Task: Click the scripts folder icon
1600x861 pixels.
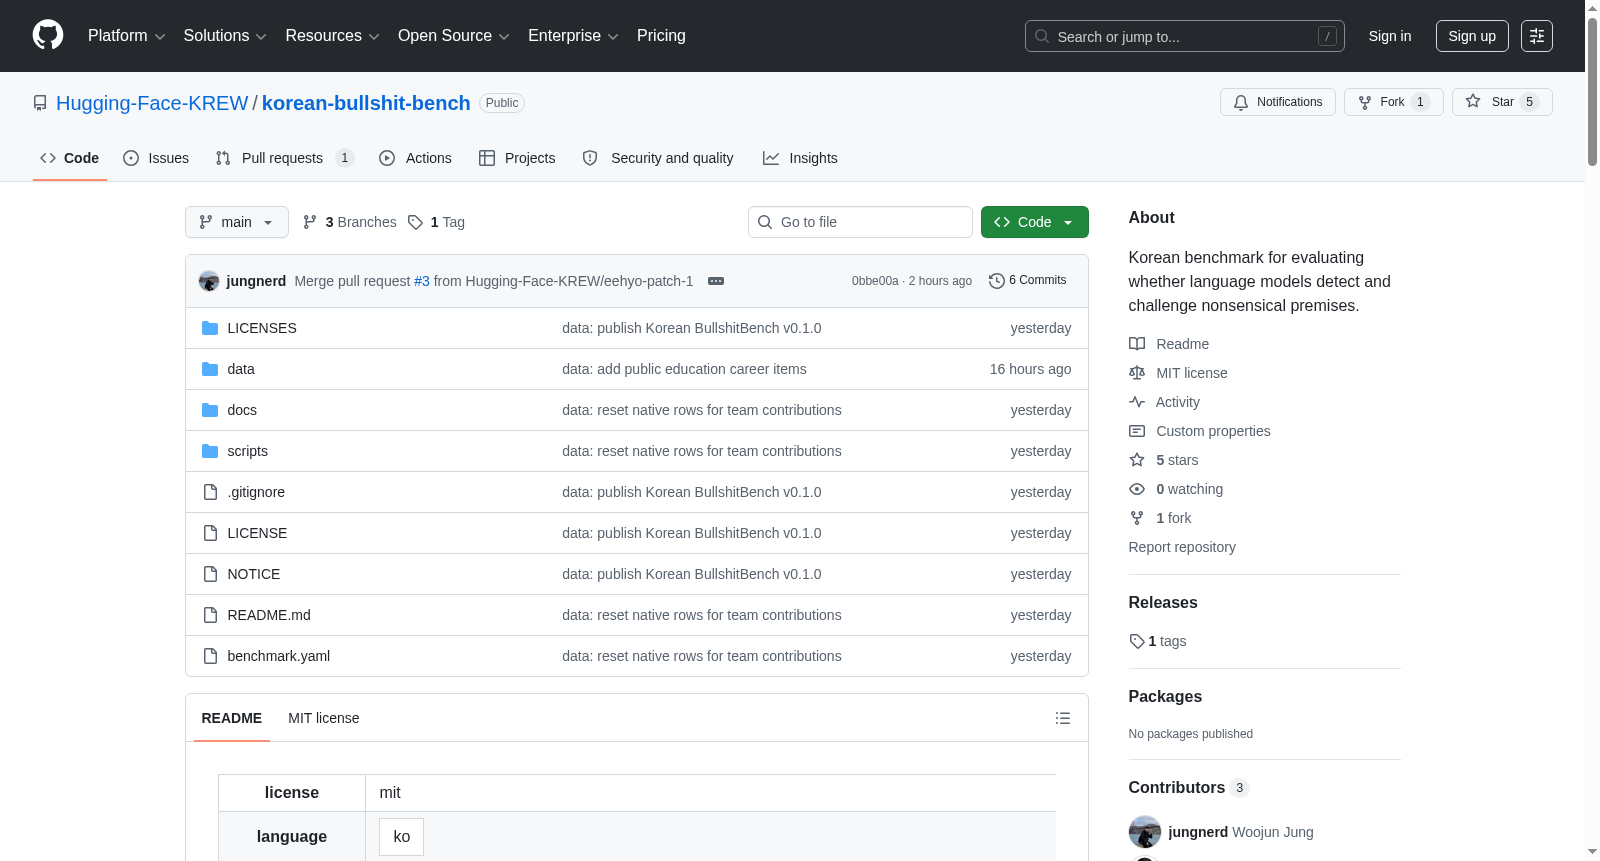Action: 210,451
